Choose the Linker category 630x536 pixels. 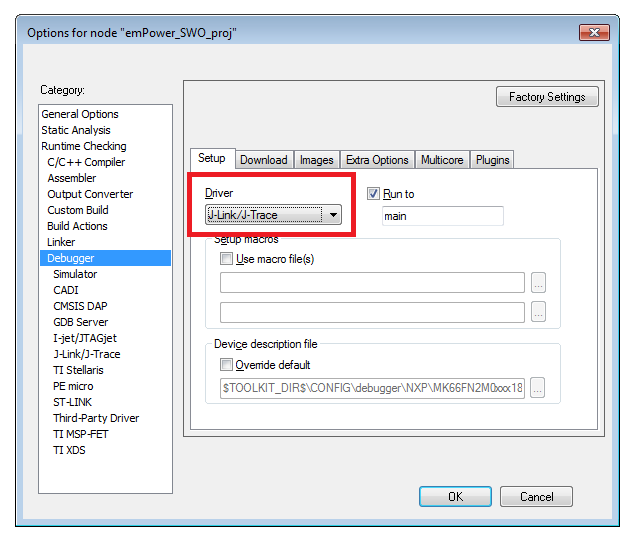pyautogui.click(x=61, y=242)
